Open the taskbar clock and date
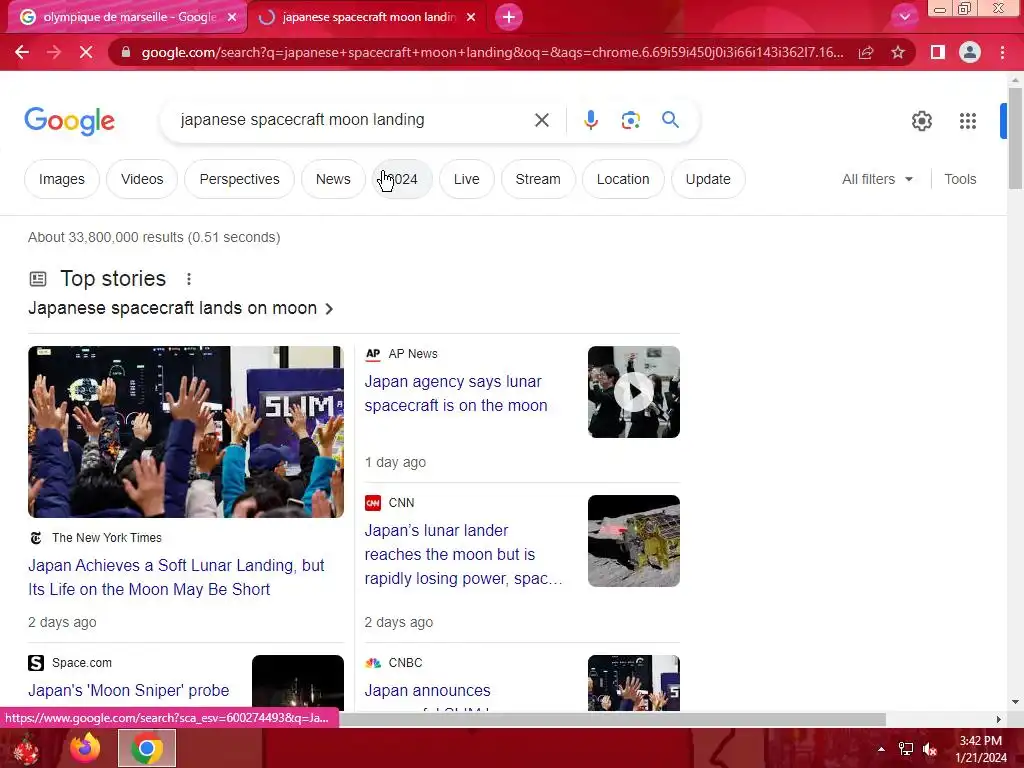The width and height of the screenshot is (1024, 768). [x=981, y=749]
